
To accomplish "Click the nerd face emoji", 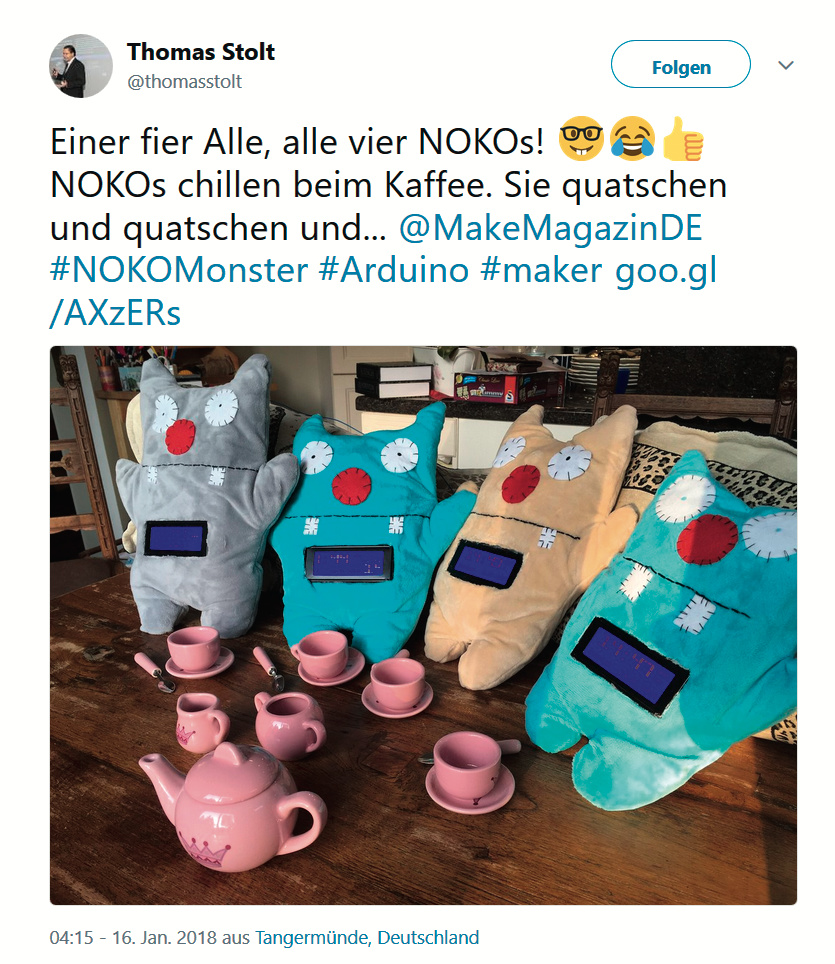I will coord(581,139).
